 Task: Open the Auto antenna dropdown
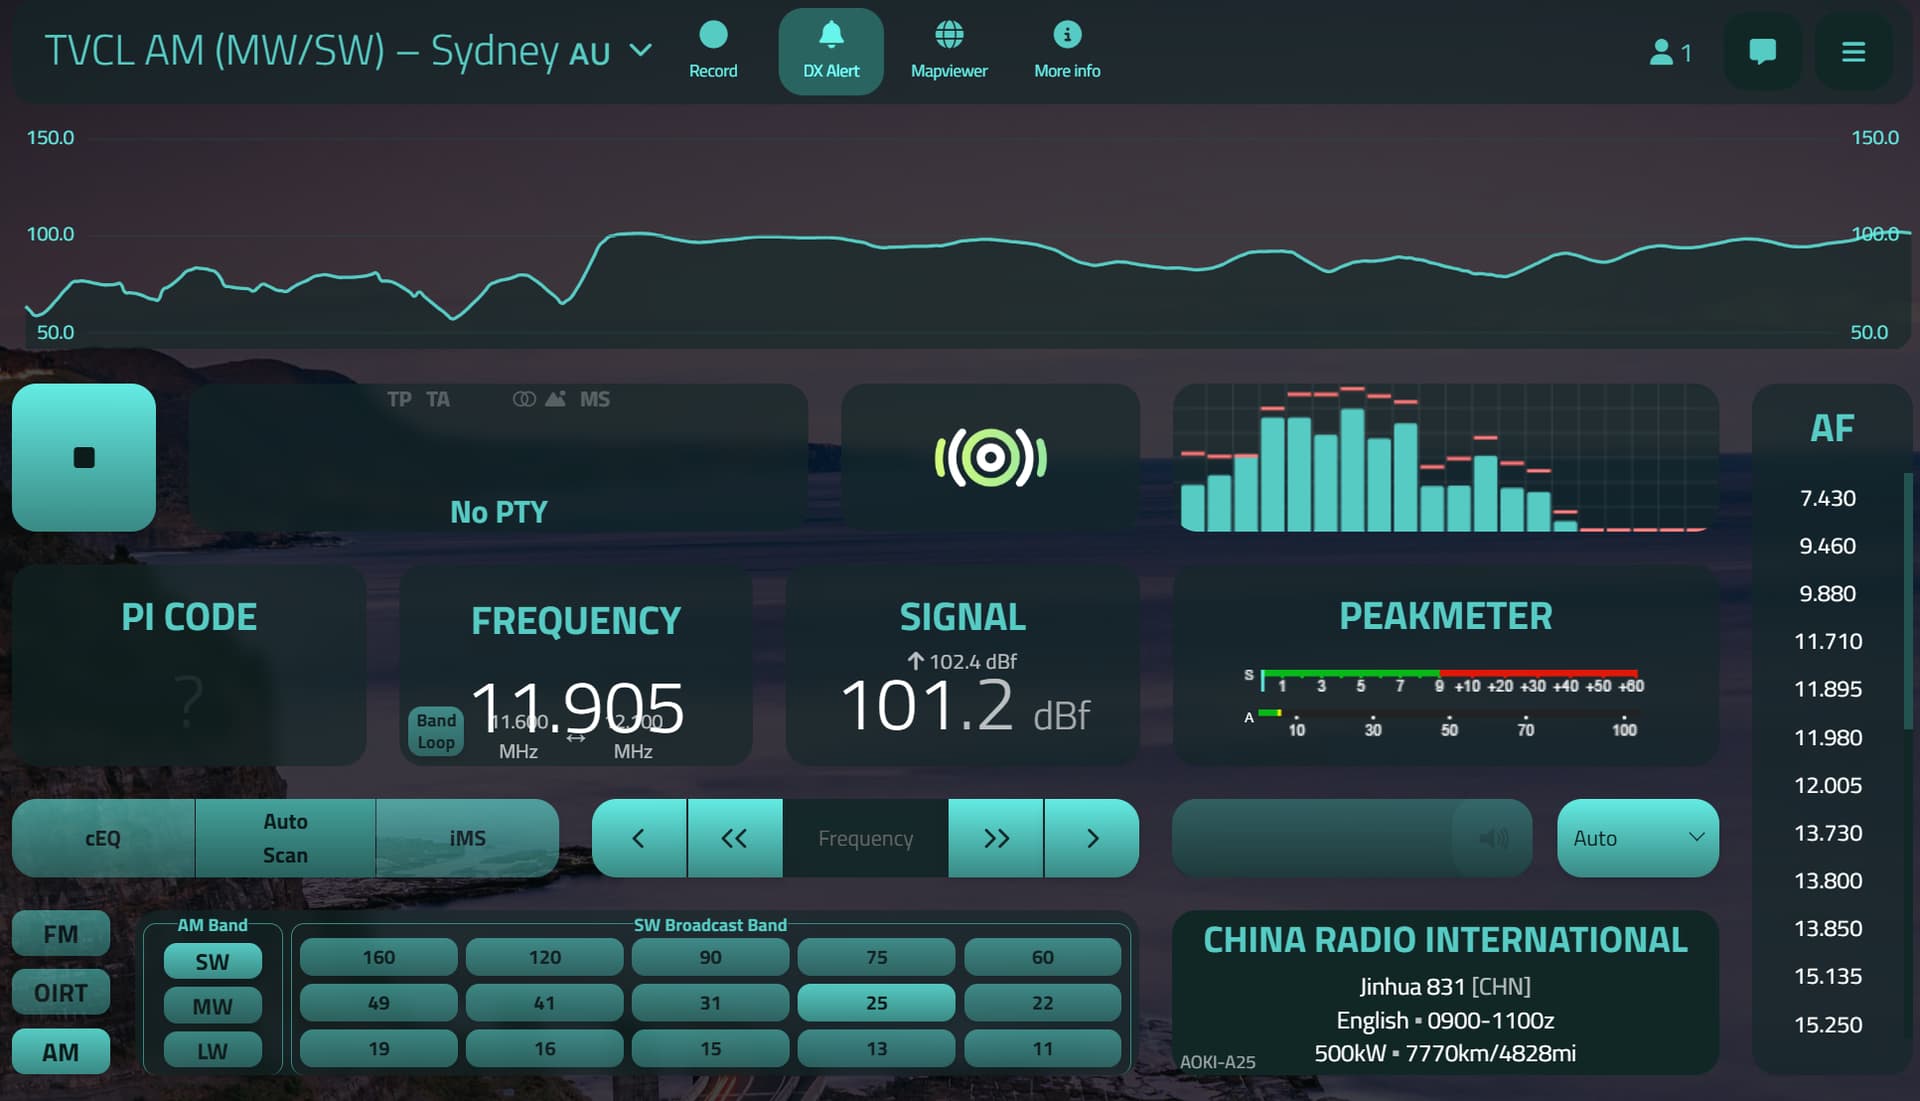point(1637,838)
